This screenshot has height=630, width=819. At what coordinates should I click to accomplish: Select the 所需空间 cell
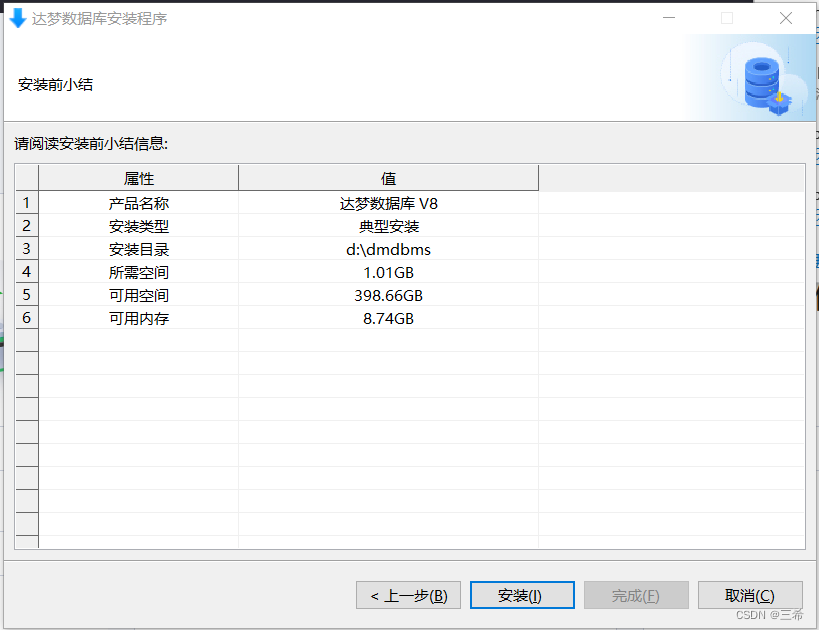pyautogui.click(x=138, y=272)
